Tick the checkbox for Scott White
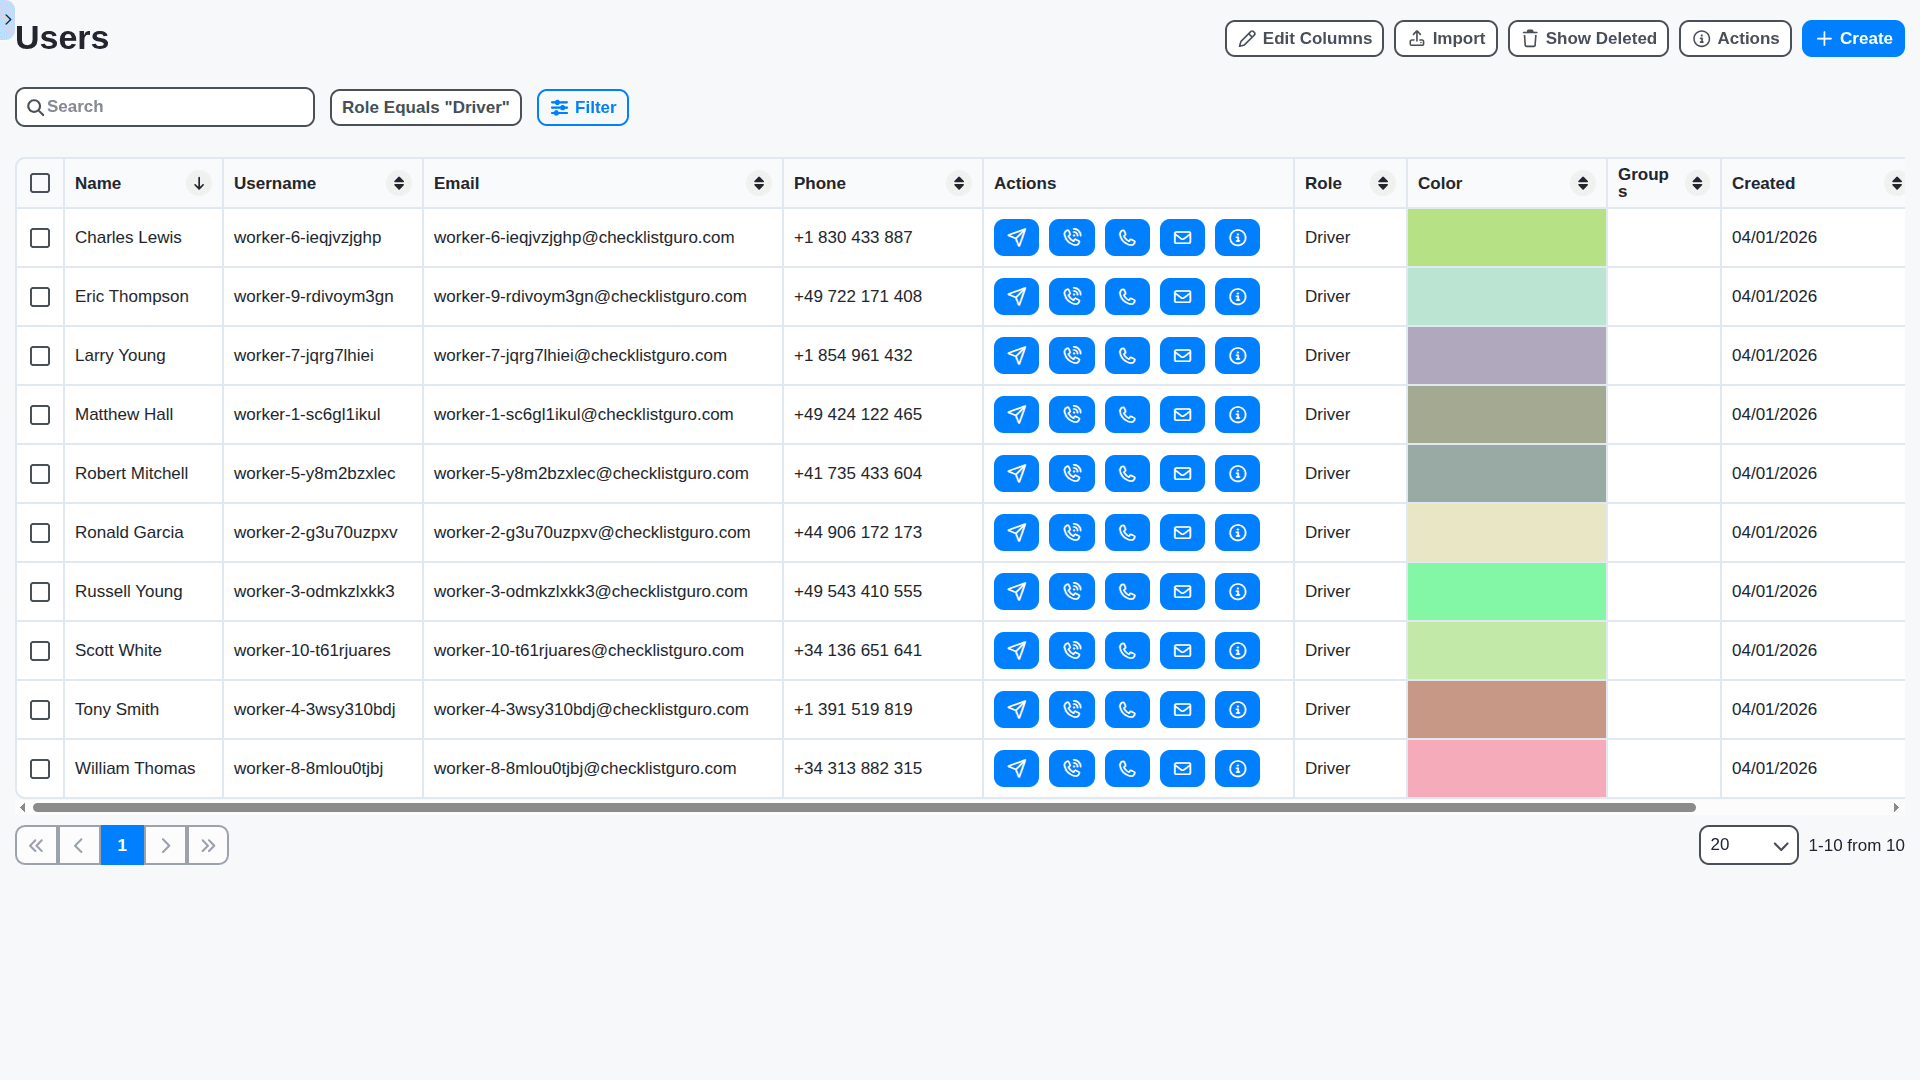 40,651
